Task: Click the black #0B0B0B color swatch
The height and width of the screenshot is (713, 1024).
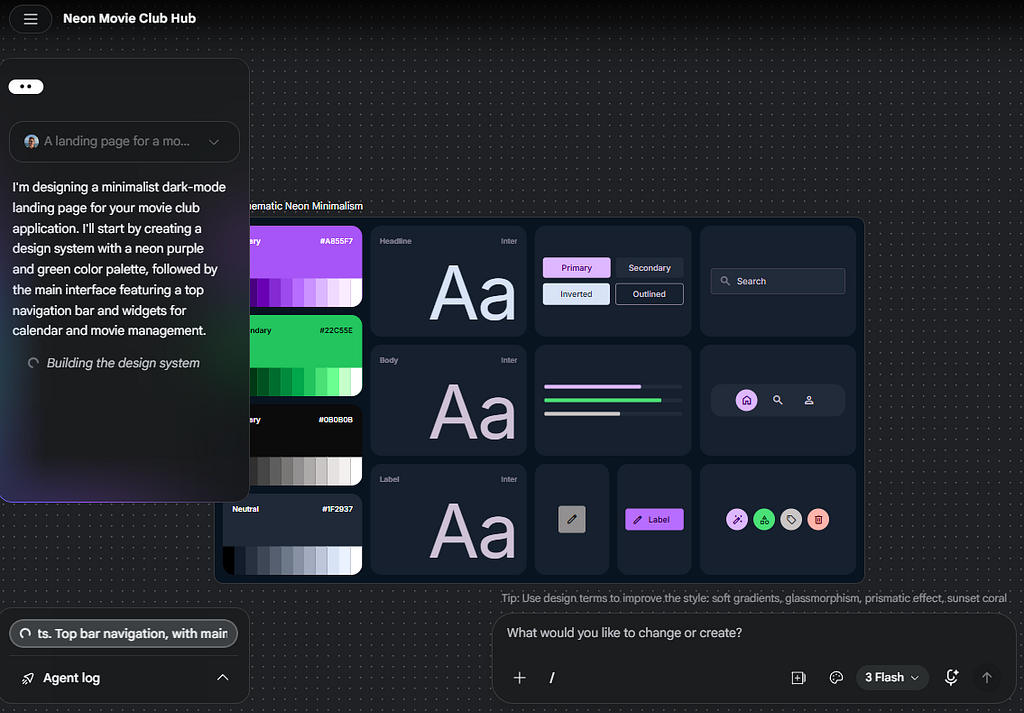Action: [306, 445]
